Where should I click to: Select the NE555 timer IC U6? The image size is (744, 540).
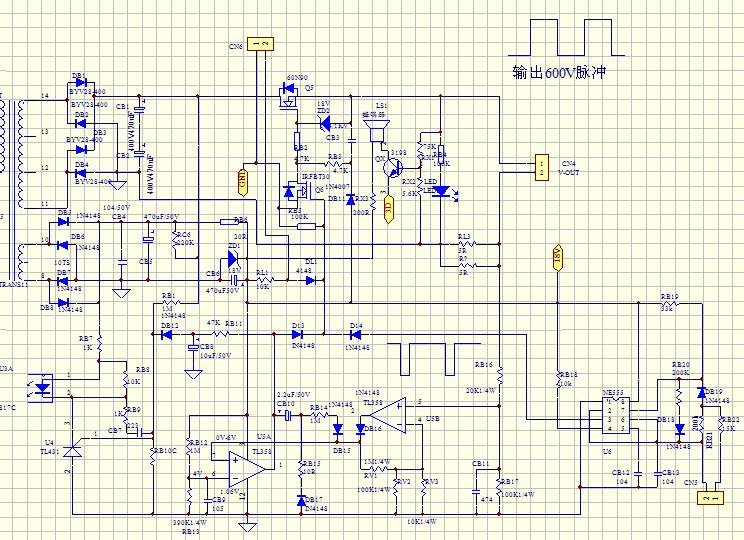coord(615,415)
